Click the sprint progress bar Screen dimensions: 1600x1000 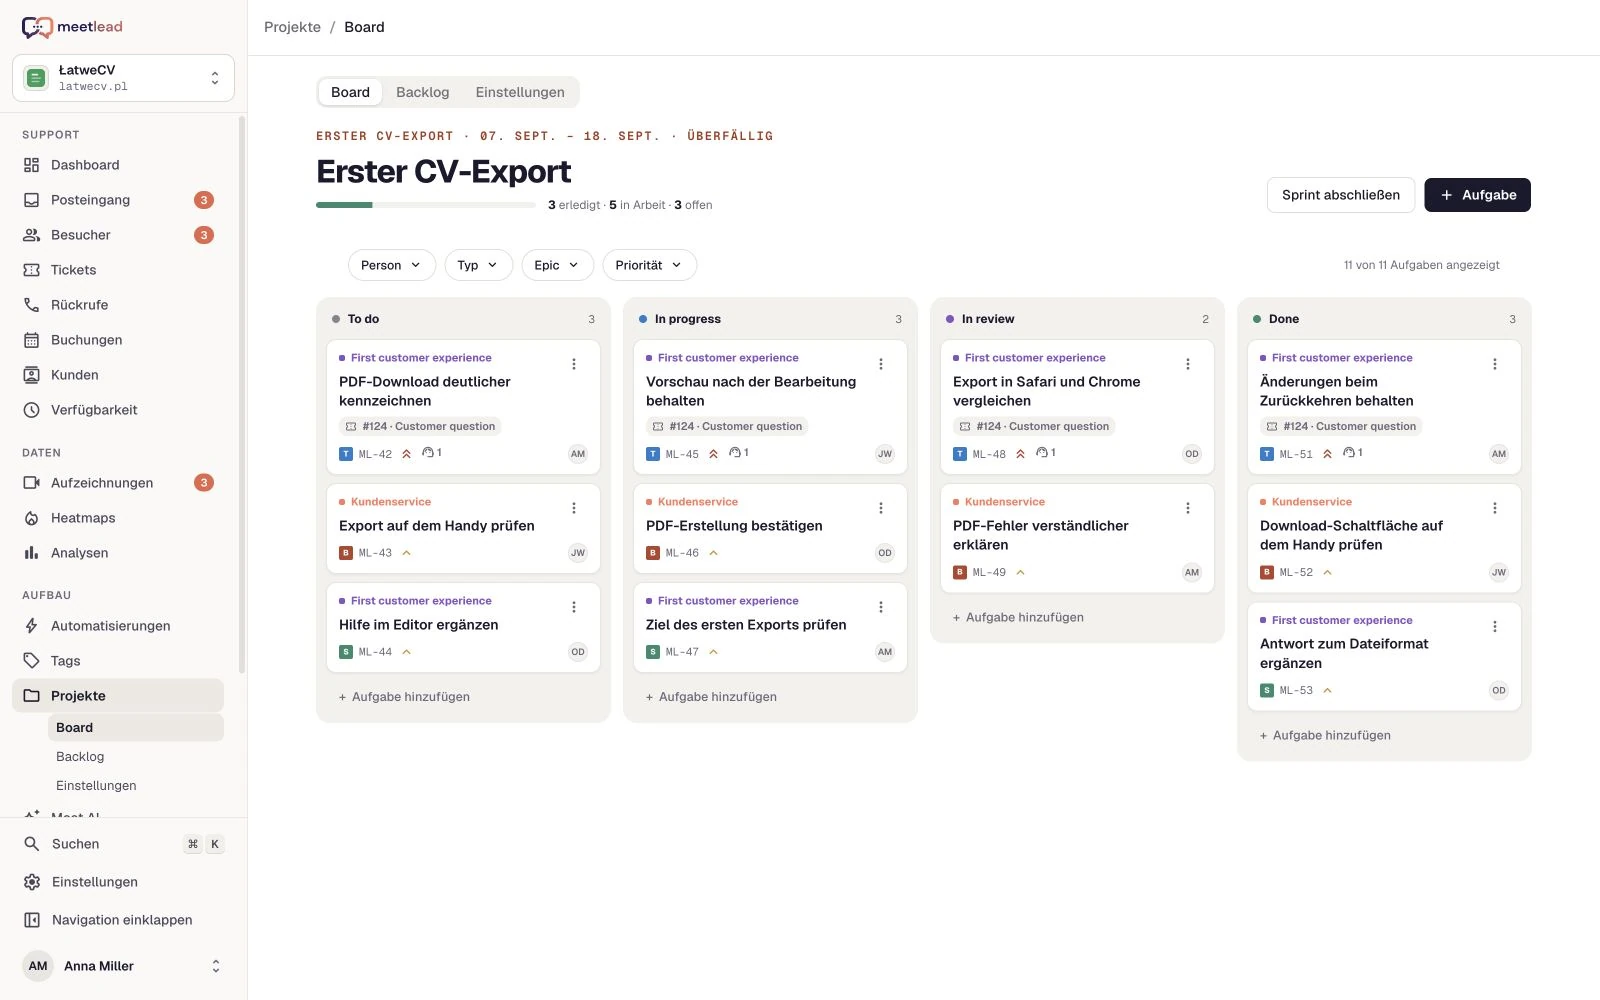point(426,205)
